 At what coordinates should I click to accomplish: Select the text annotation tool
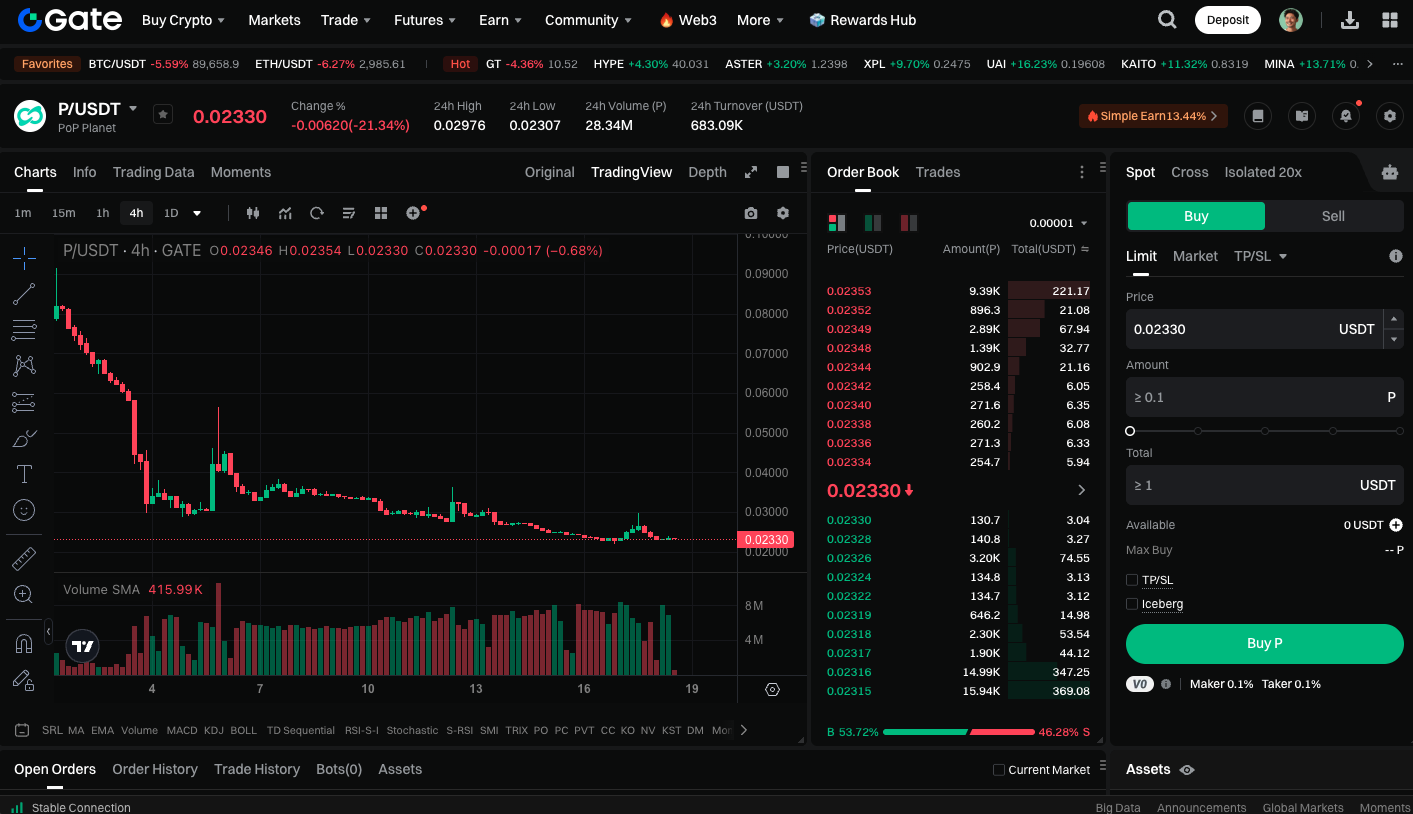24,474
